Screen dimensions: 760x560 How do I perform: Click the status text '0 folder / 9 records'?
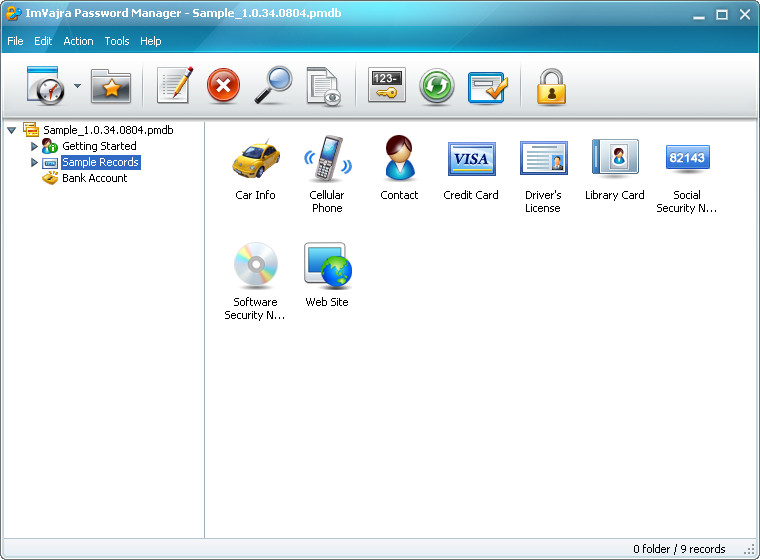[679, 549]
